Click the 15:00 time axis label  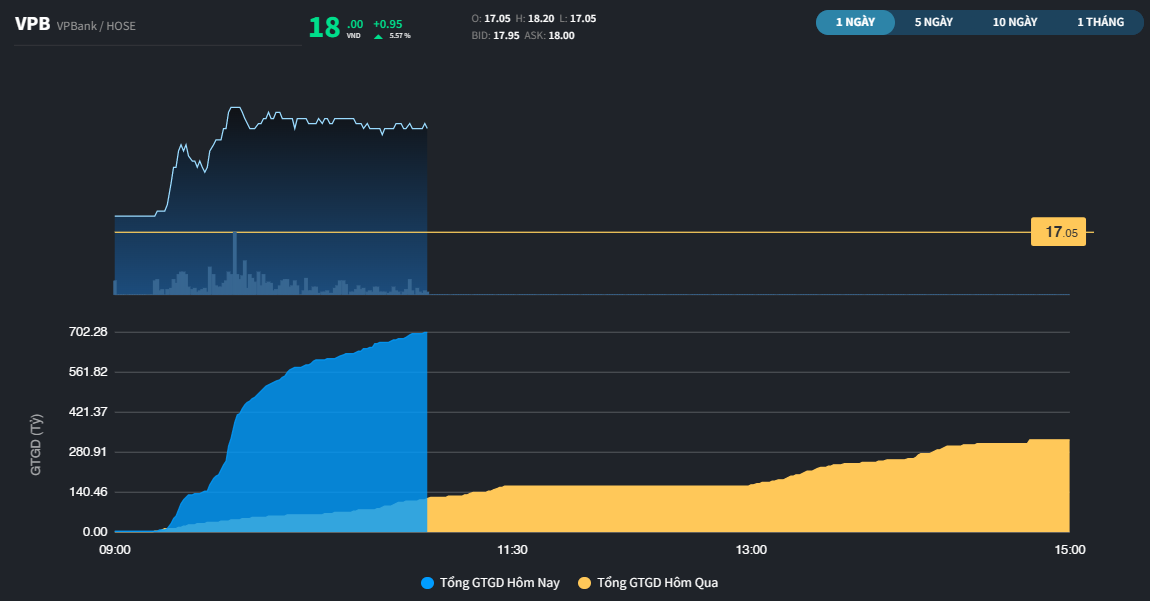coord(1070,550)
